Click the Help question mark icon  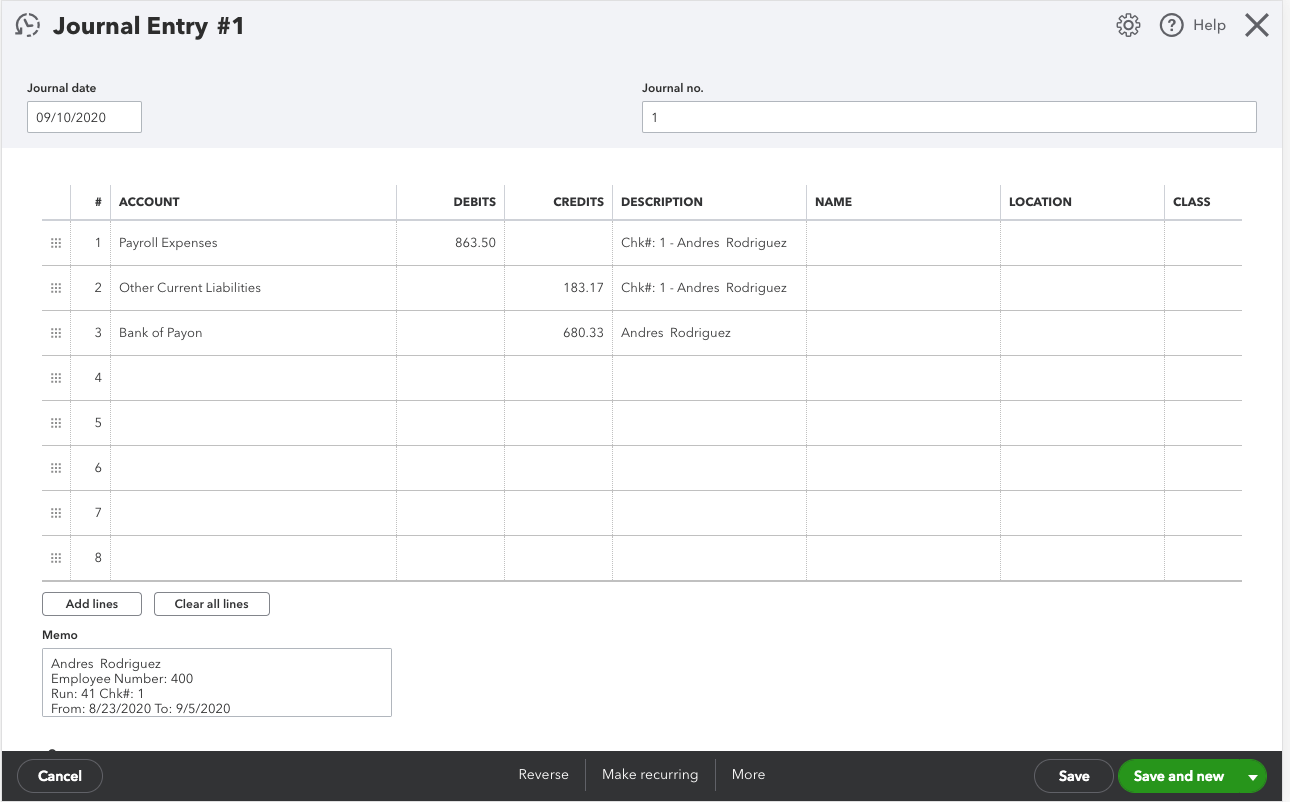1172,24
